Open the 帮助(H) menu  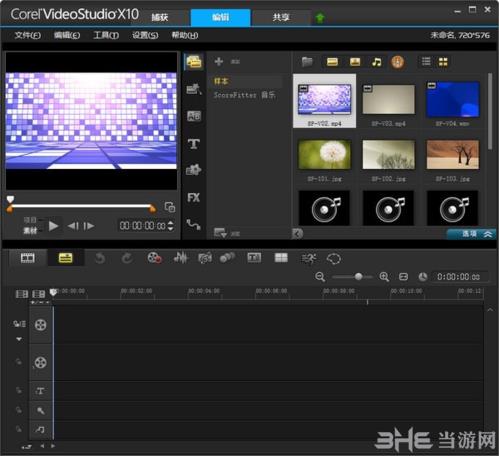point(185,35)
